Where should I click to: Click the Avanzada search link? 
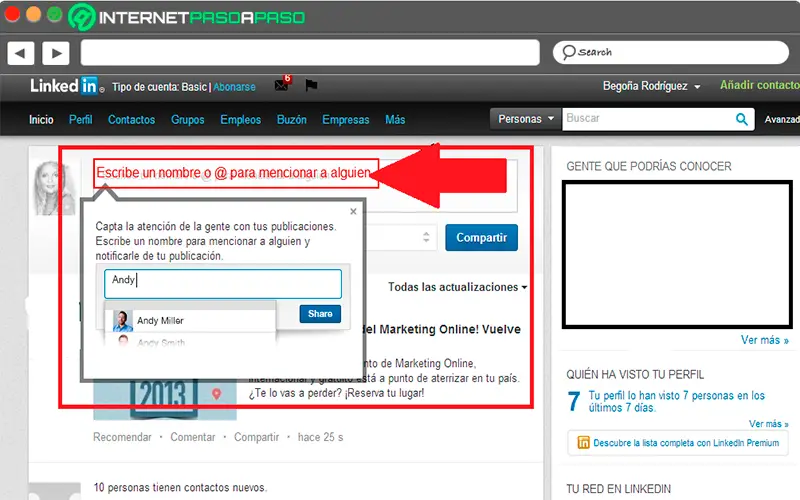tap(782, 119)
